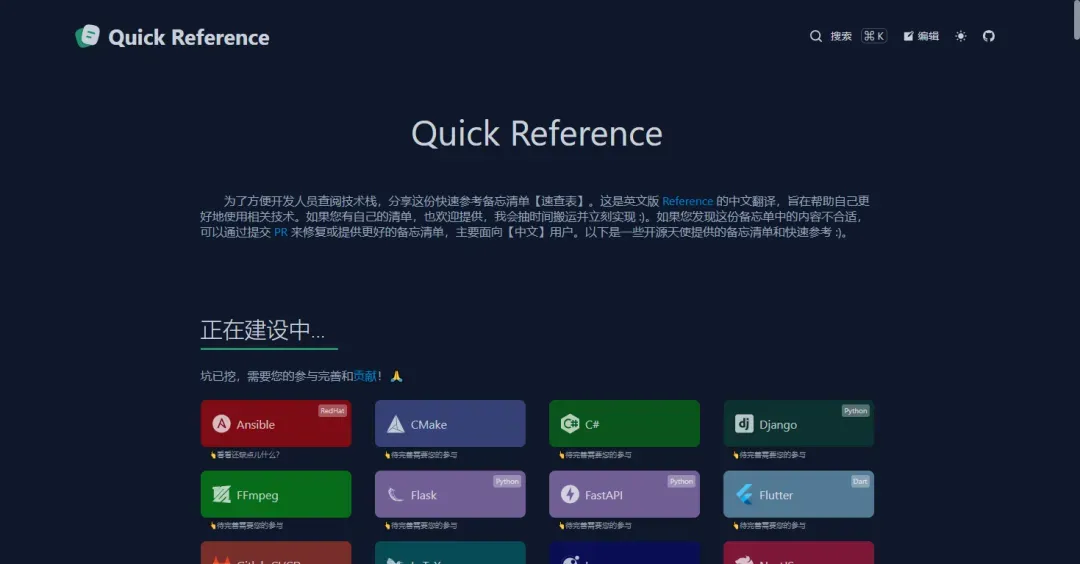This screenshot has height=564, width=1080.
Task: Click the search magnifier icon
Action: pos(816,36)
